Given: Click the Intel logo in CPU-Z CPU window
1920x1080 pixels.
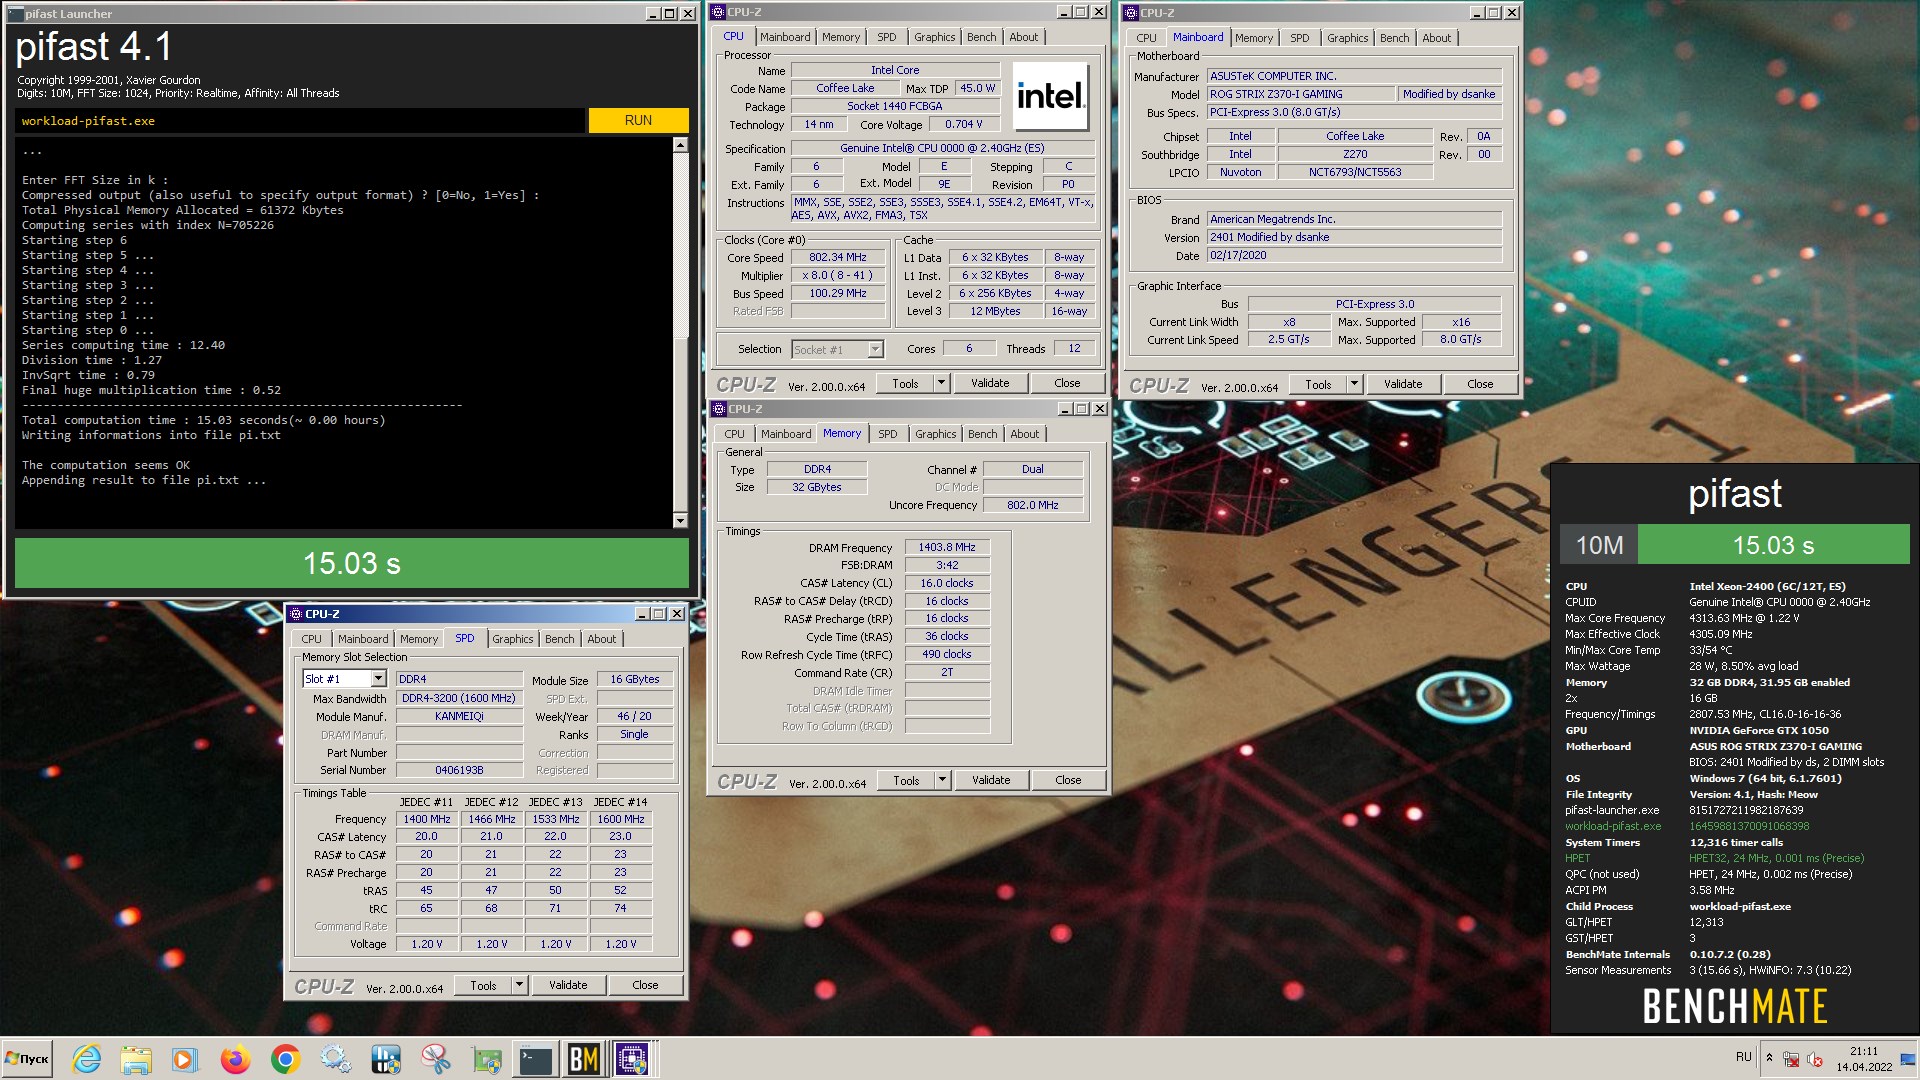Looking at the screenshot, I should [1050, 96].
